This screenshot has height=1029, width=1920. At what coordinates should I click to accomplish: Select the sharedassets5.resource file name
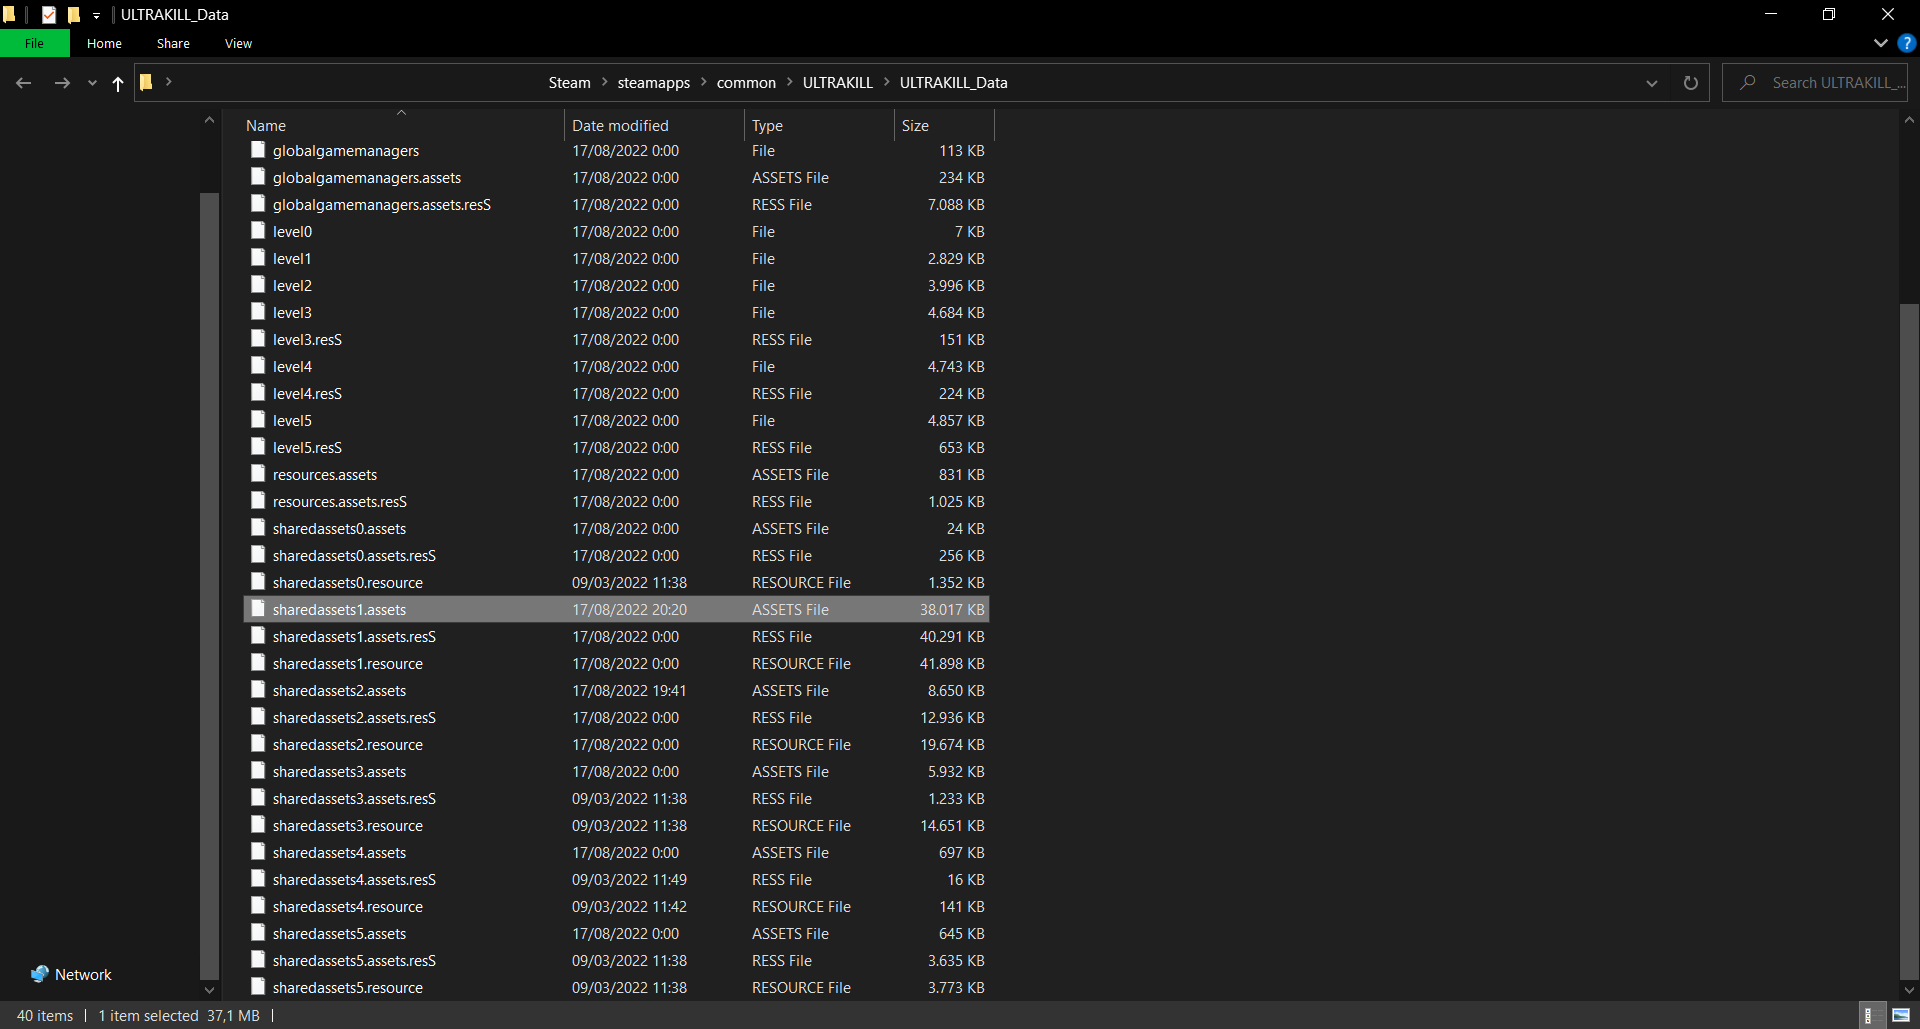347,988
